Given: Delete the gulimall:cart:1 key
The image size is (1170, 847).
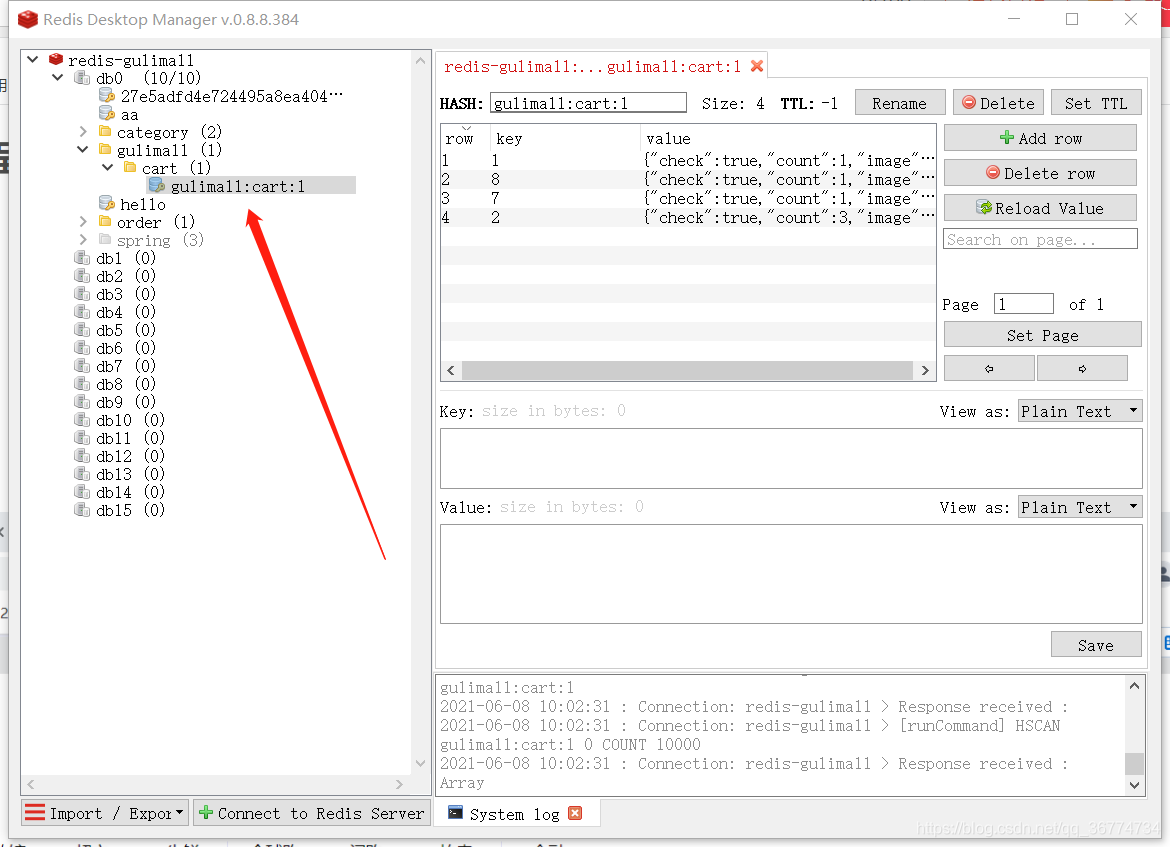Looking at the screenshot, I should point(998,103).
